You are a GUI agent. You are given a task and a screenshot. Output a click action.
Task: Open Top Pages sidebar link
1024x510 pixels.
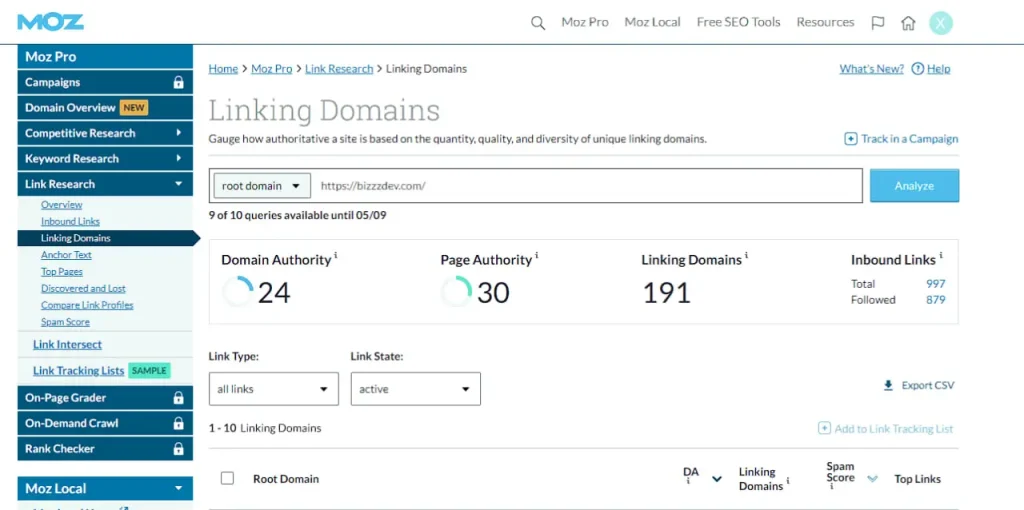click(x=61, y=272)
